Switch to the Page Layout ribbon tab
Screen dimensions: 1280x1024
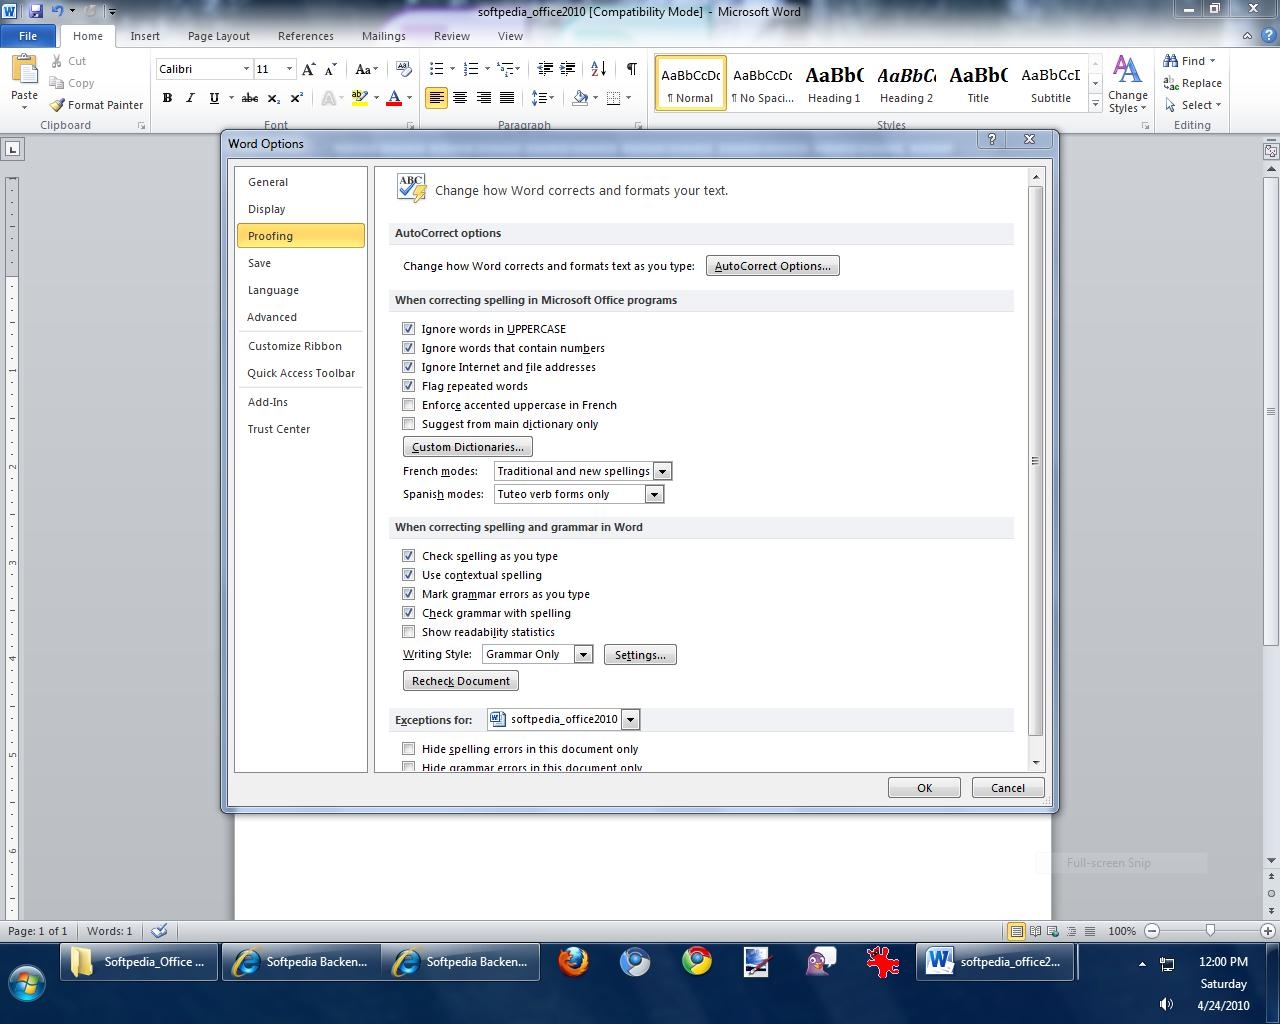click(x=218, y=36)
